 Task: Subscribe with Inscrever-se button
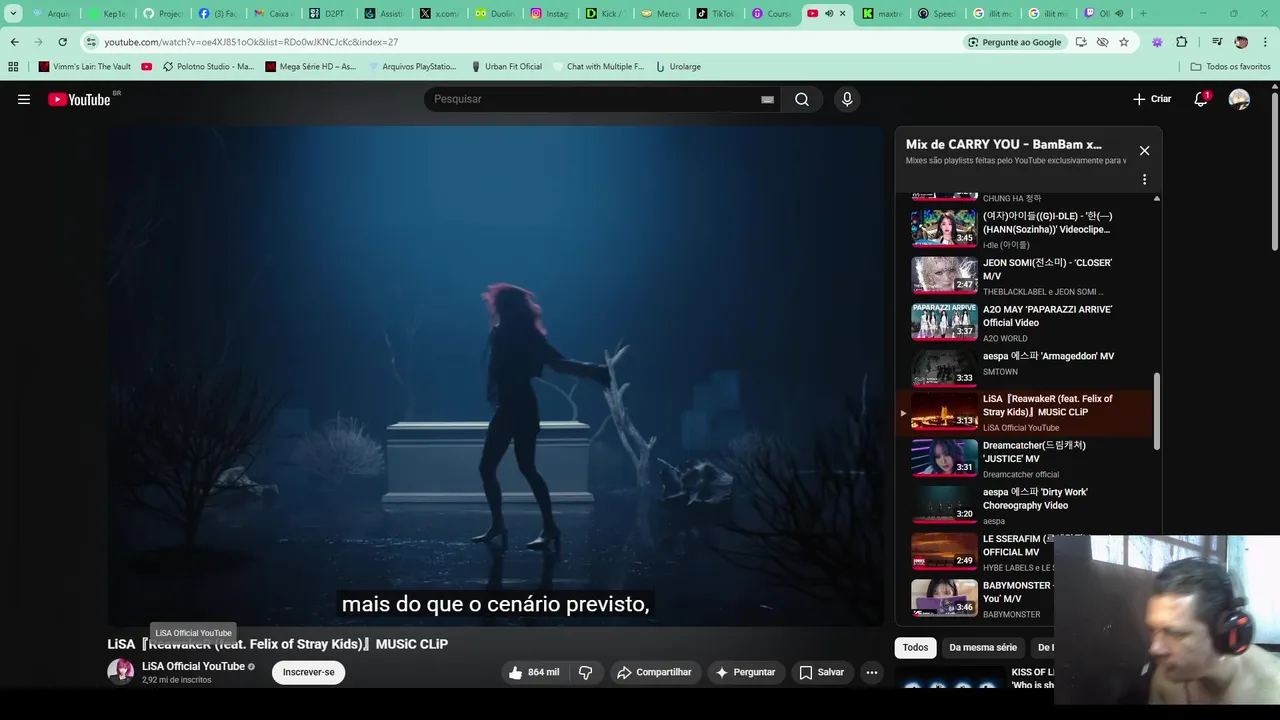pyautogui.click(x=309, y=672)
